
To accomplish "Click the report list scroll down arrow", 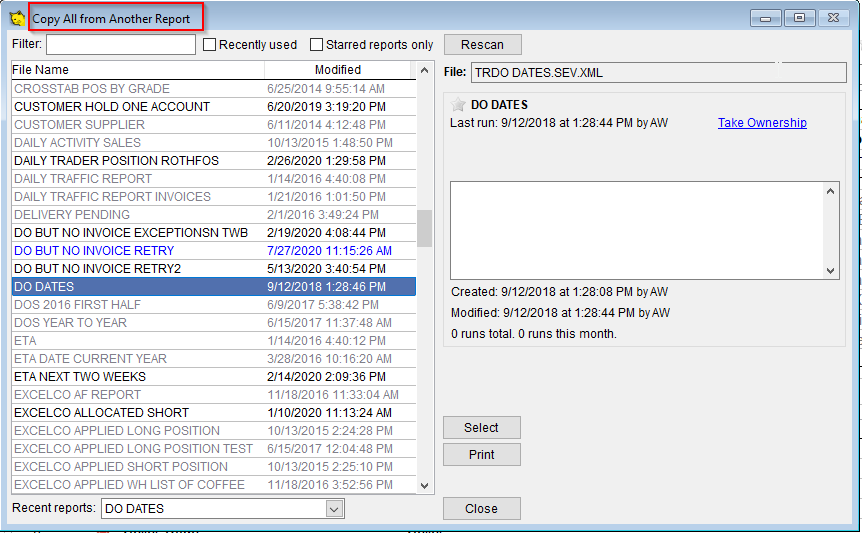I will tap(424, 485).
